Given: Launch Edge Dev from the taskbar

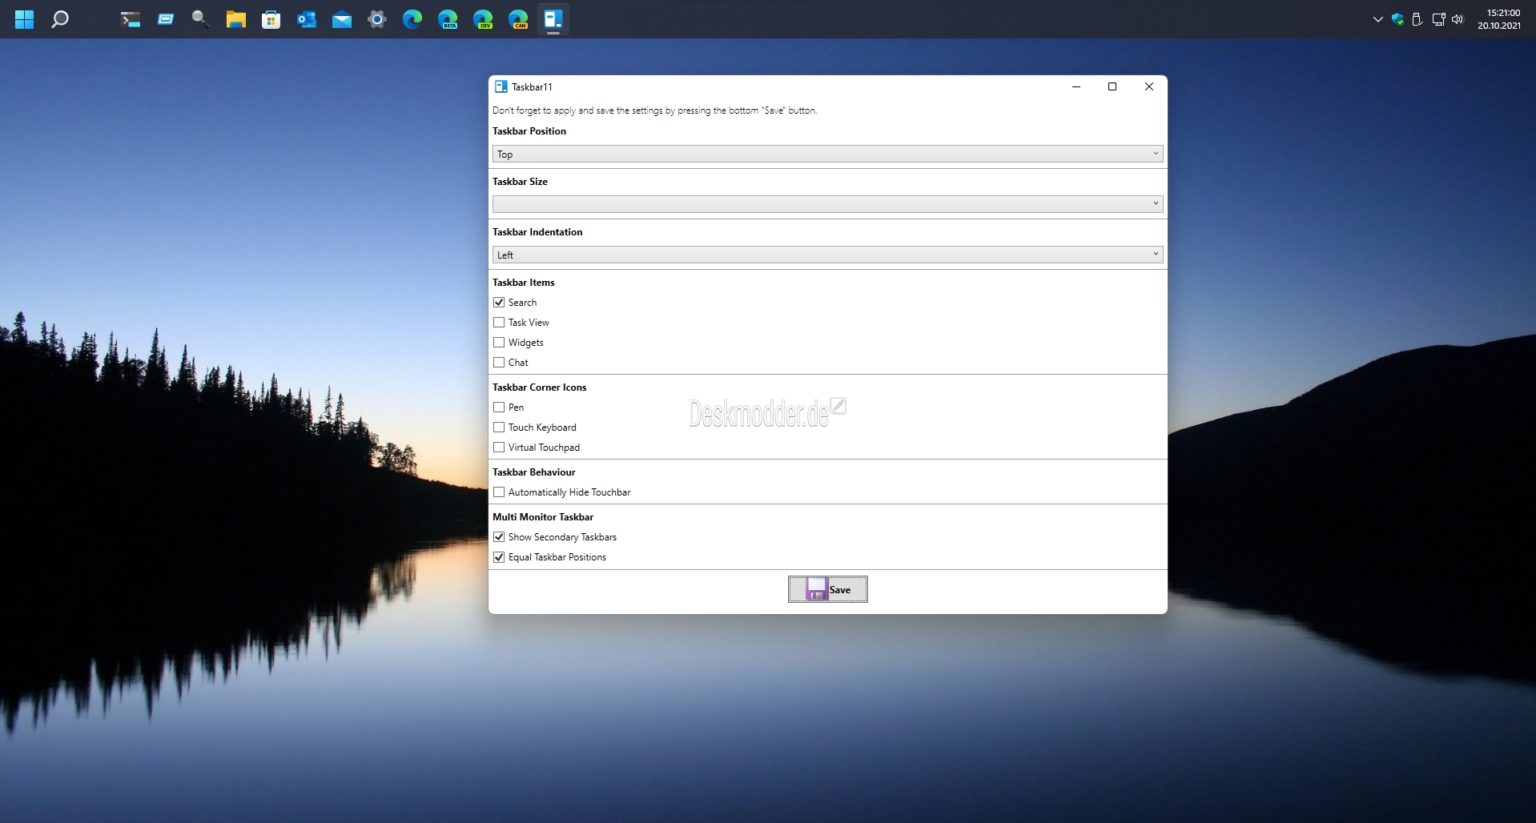Looking at the screenshot, I should (x=483, y=18).
